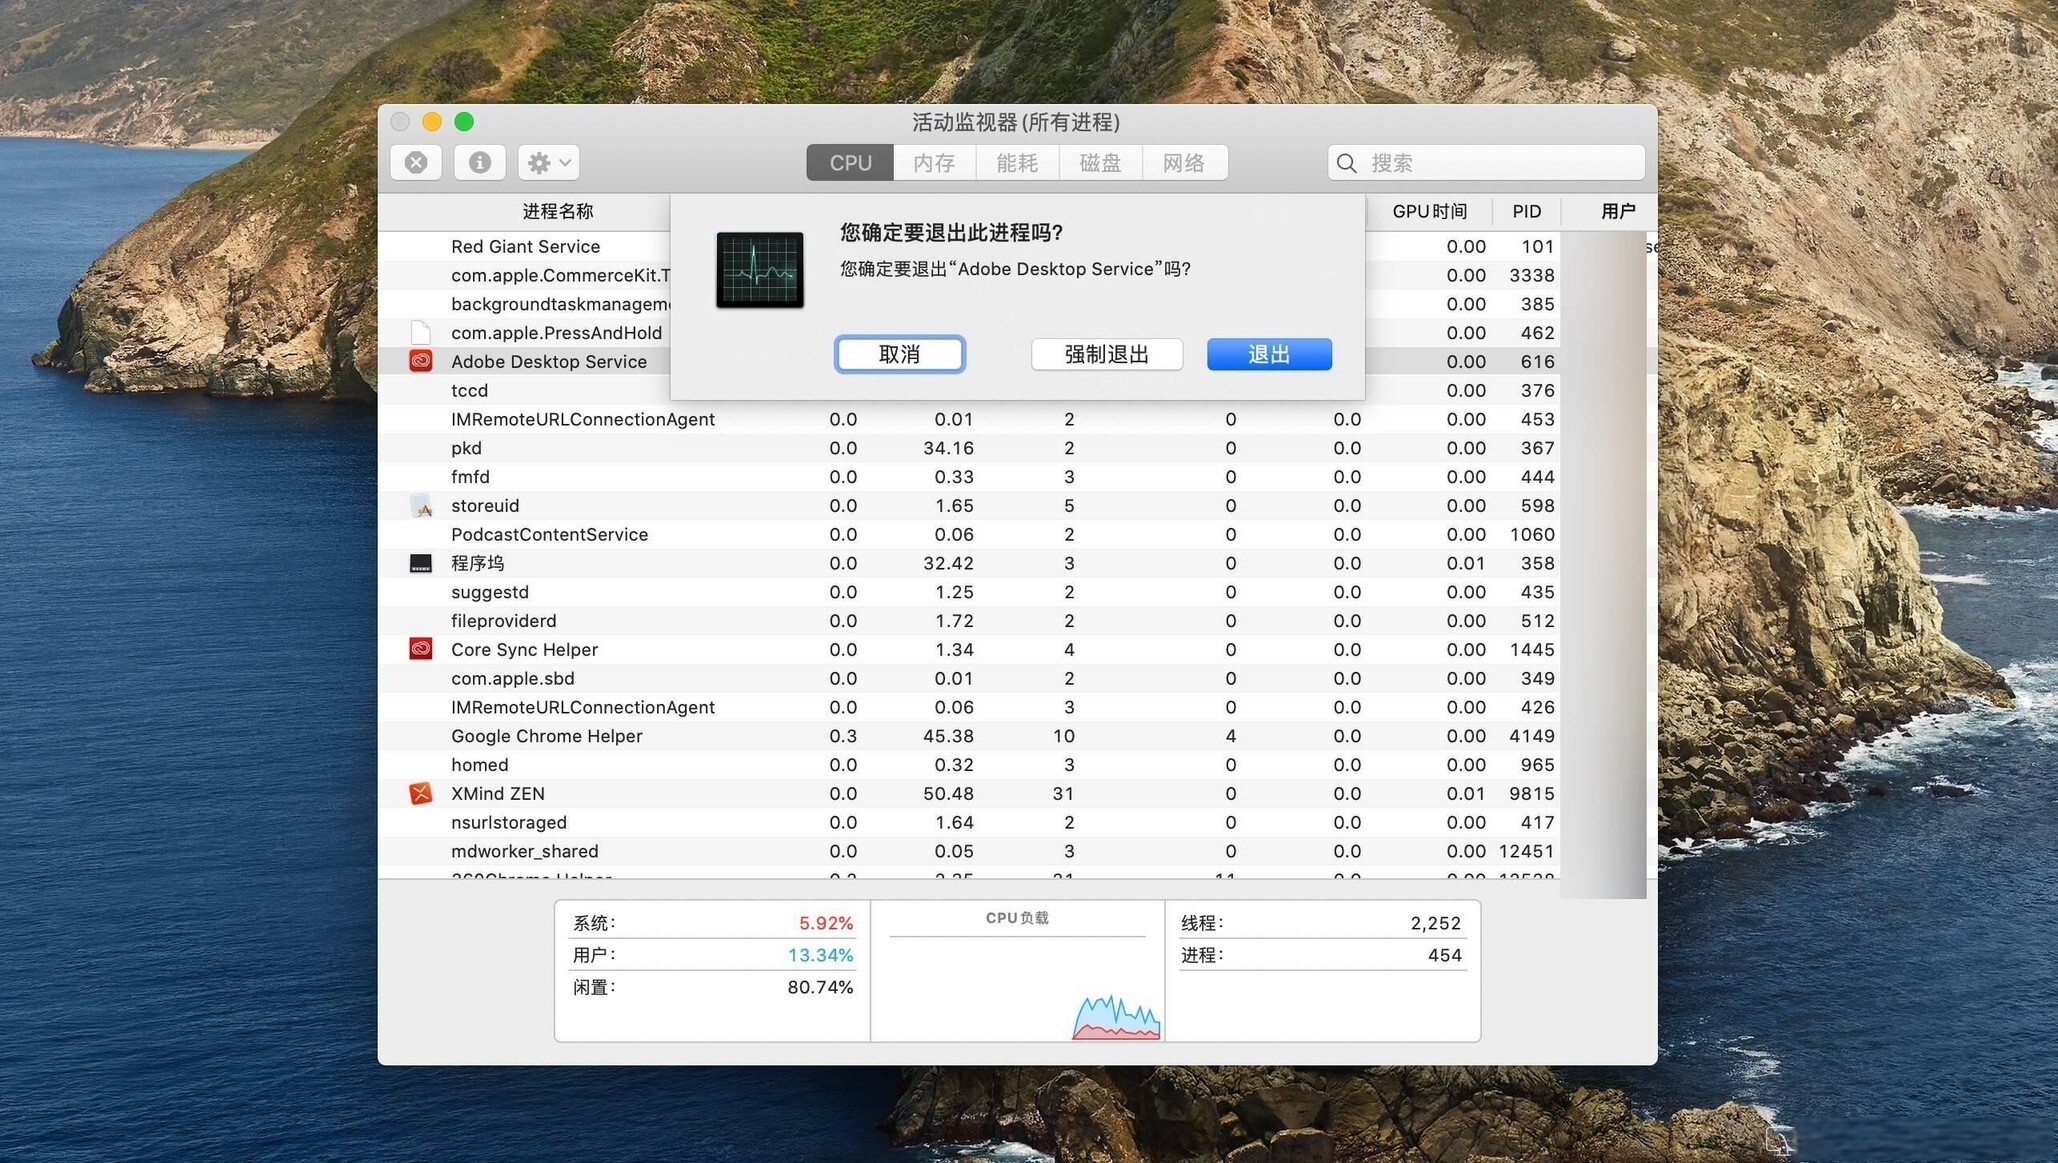Click the Adobe Desktop Service Creative Cloud icon

[x=421, y=361]
